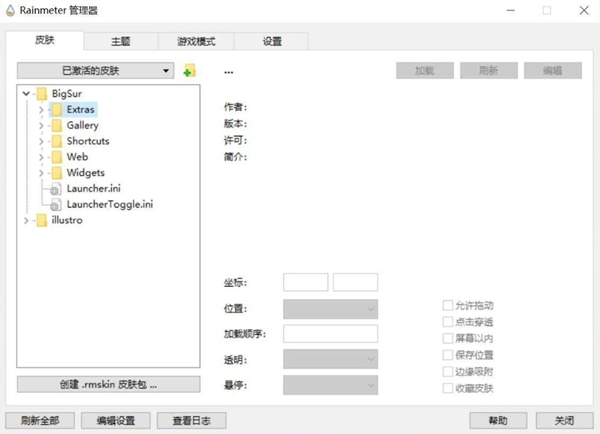Select the illustro tree label
Image resolution: width=600 pixels, height=434 pixels.
click(67, 220)
